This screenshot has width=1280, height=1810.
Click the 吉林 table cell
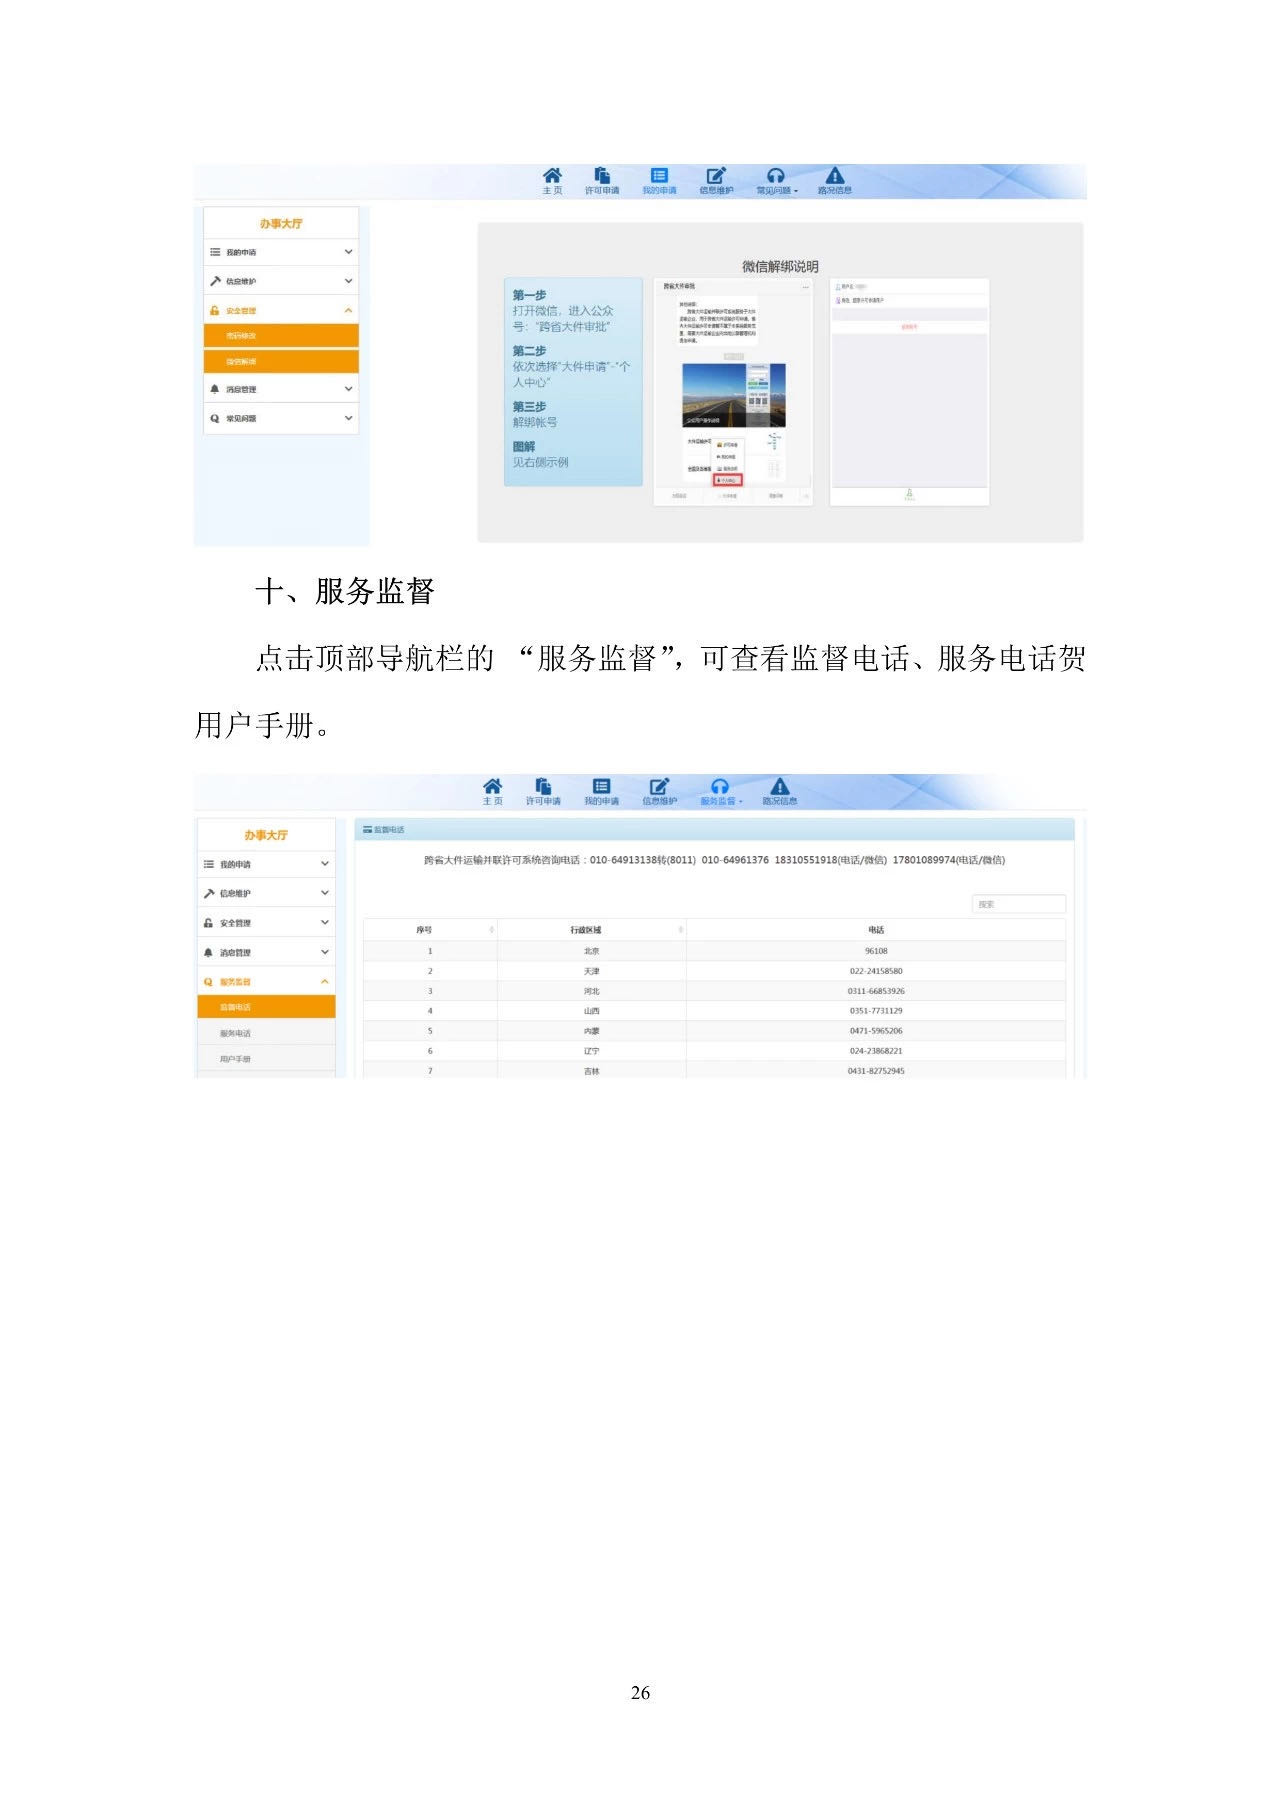[x=592, y=1070]
